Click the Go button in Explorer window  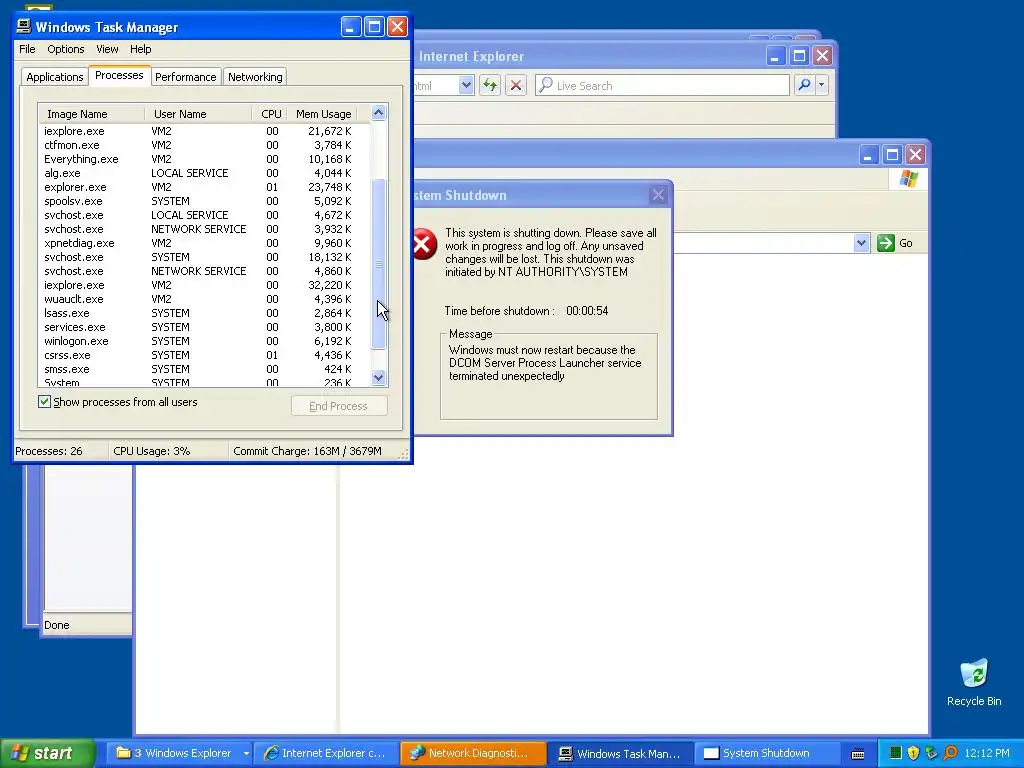tap(895, 243)
